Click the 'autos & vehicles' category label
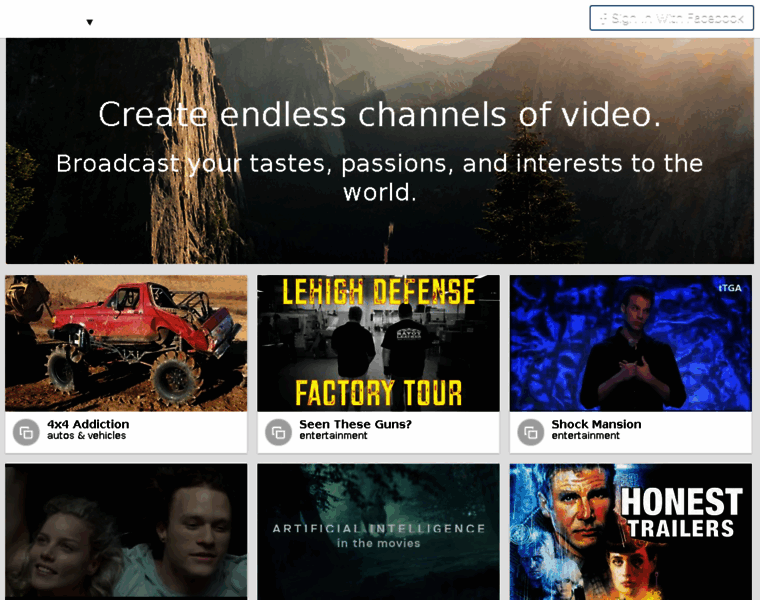The width and height of the screenshot is (760, 600). click(x=86, y=436)
